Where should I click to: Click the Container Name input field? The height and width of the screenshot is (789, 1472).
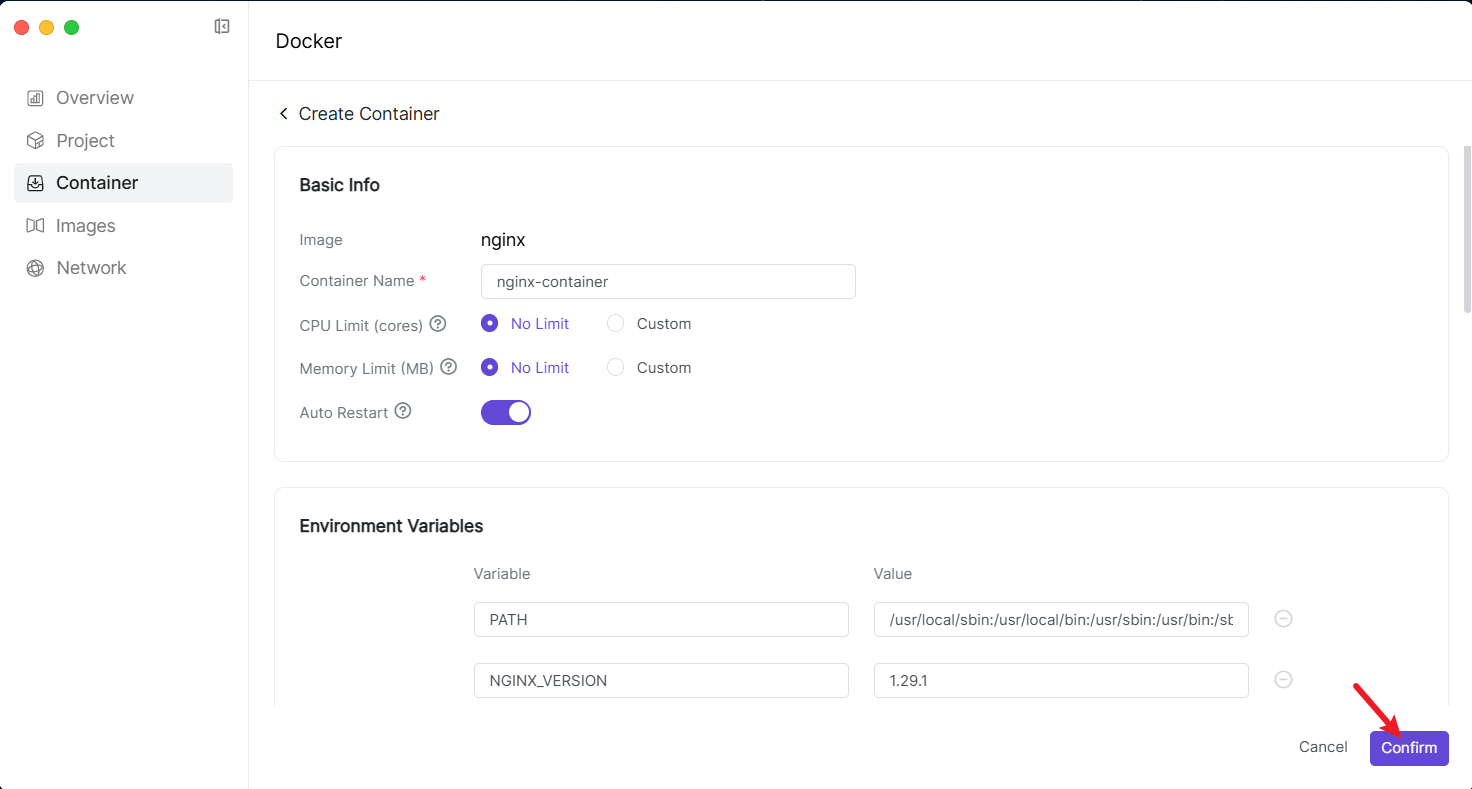(x=668, y=282)
